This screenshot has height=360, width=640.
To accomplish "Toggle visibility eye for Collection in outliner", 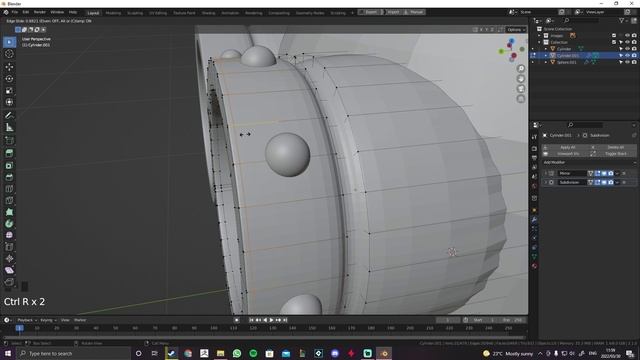I will tap(627, 42).
